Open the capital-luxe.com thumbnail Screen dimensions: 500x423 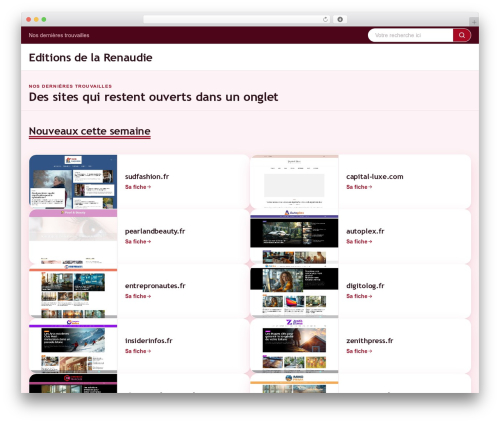(x=294, y=182)
